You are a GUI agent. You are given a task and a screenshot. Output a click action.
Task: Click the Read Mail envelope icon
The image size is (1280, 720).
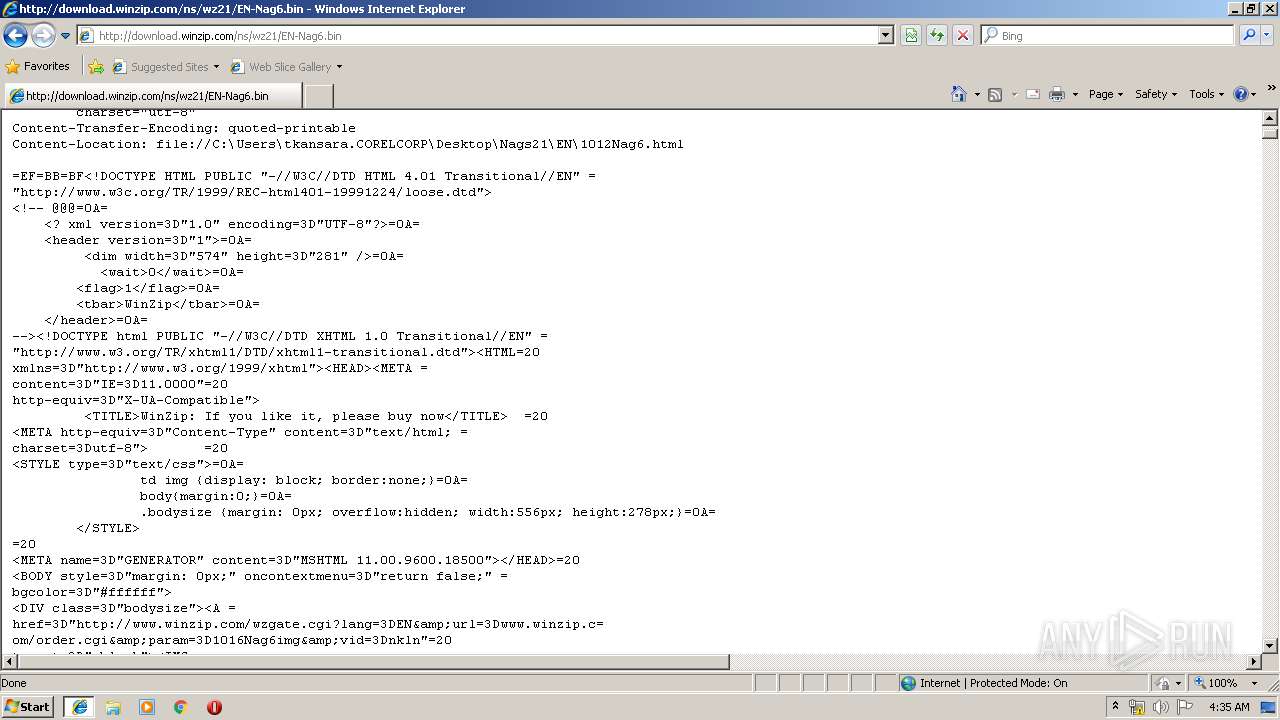(1033, 94)
